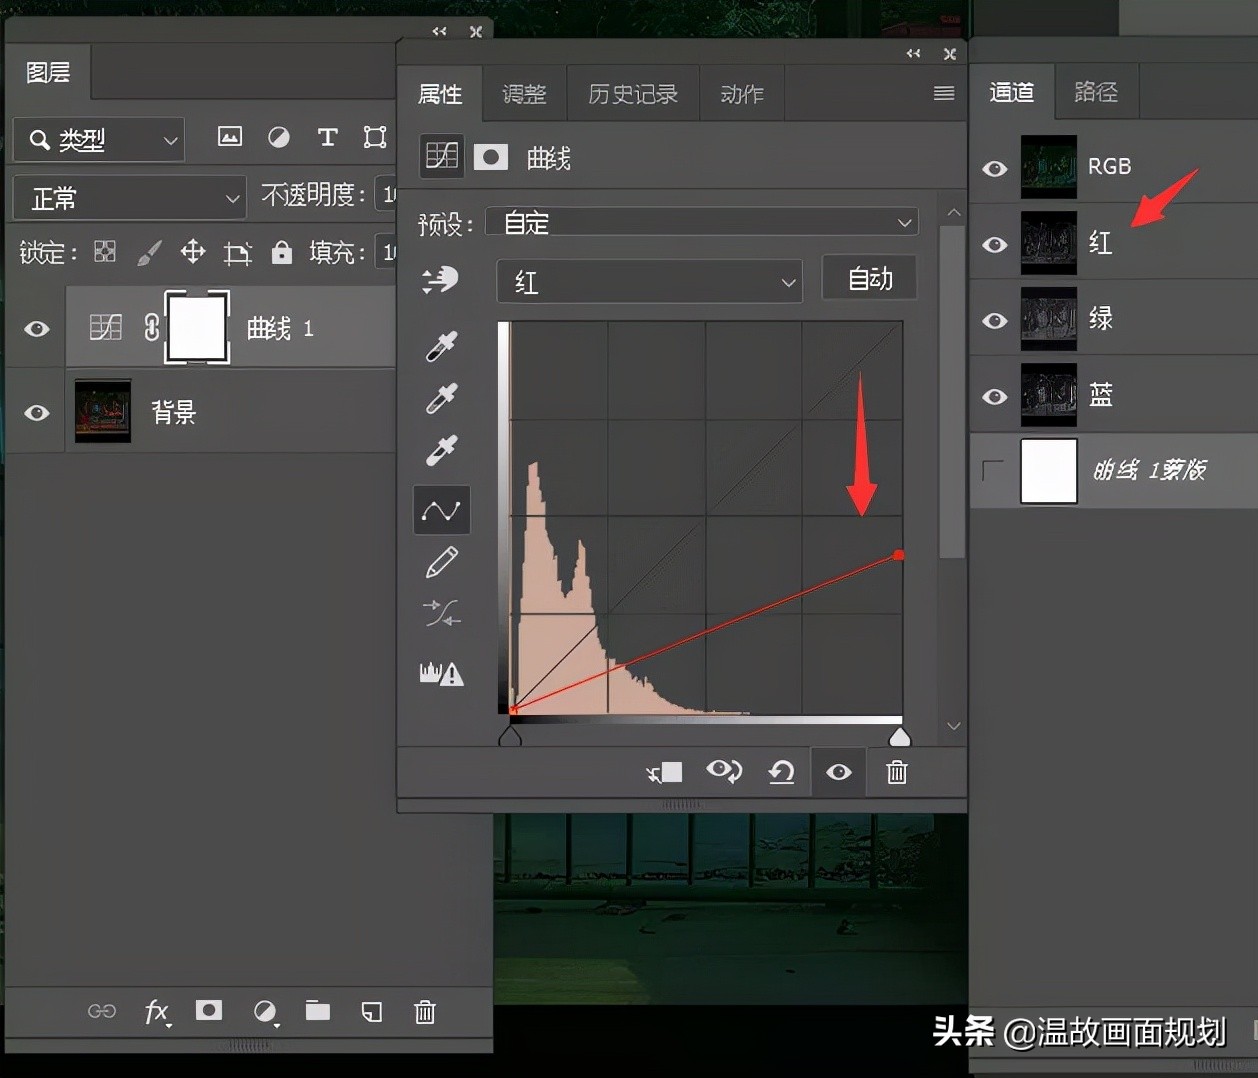Open the 红 channel dropdown in curves
Screen dimensions: 1258x1078
pyautogui.click(x=649, y=282)
